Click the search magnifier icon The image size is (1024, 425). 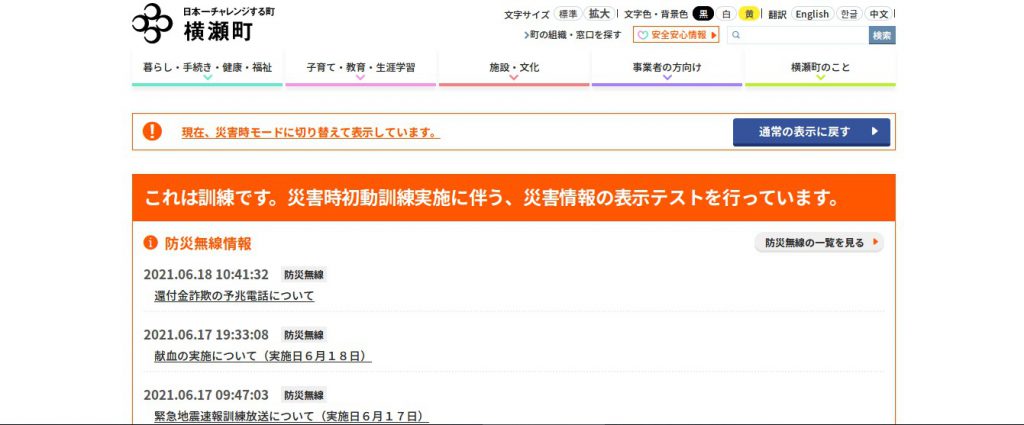tap(736, 35)
